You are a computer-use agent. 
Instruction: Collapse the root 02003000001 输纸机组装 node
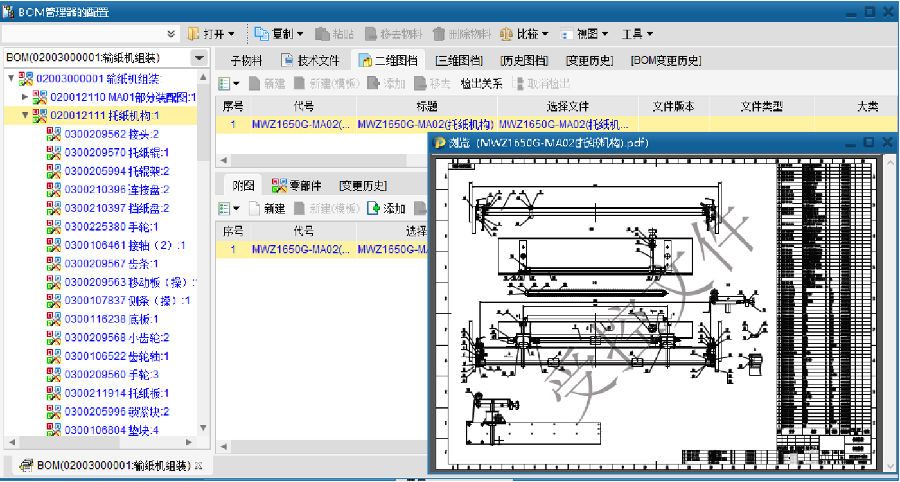[x=11, y=78]
